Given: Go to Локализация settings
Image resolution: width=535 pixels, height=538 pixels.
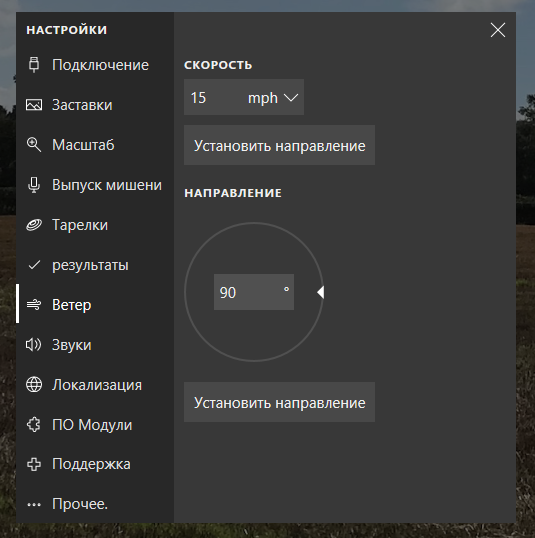Looking at the screenshot, I should (95, 385).
